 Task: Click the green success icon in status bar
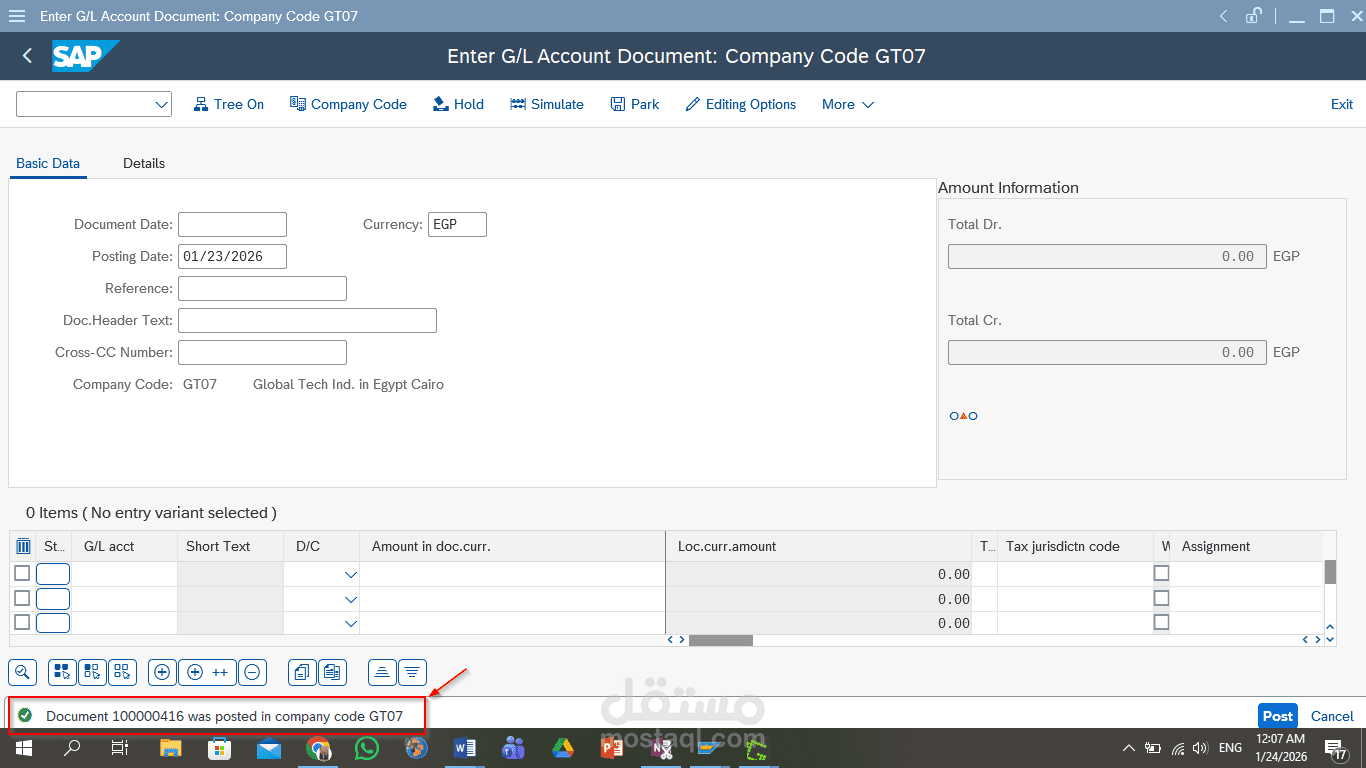(25, 715)
